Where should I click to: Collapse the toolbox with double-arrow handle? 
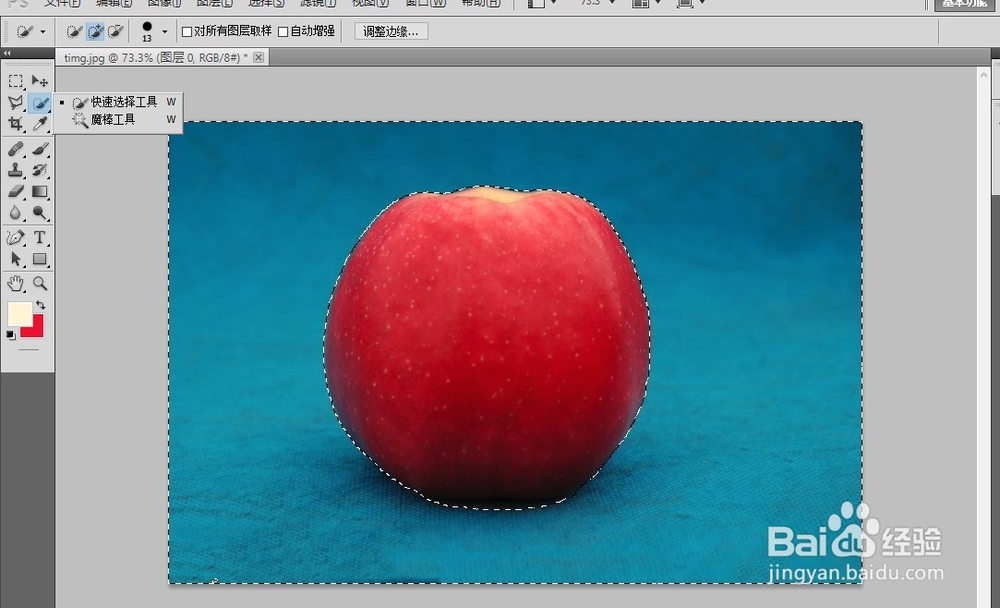(x=7, y=53)
